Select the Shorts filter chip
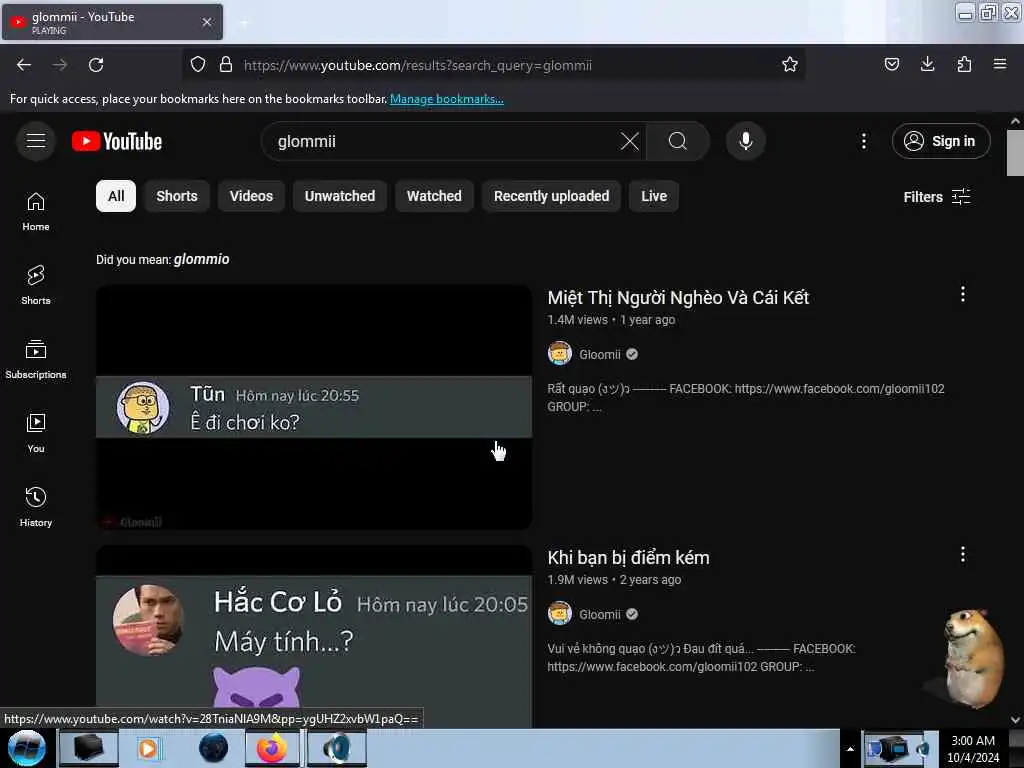Image resolution: width=1024 pixels, height=768 pixels. [176, 196]
